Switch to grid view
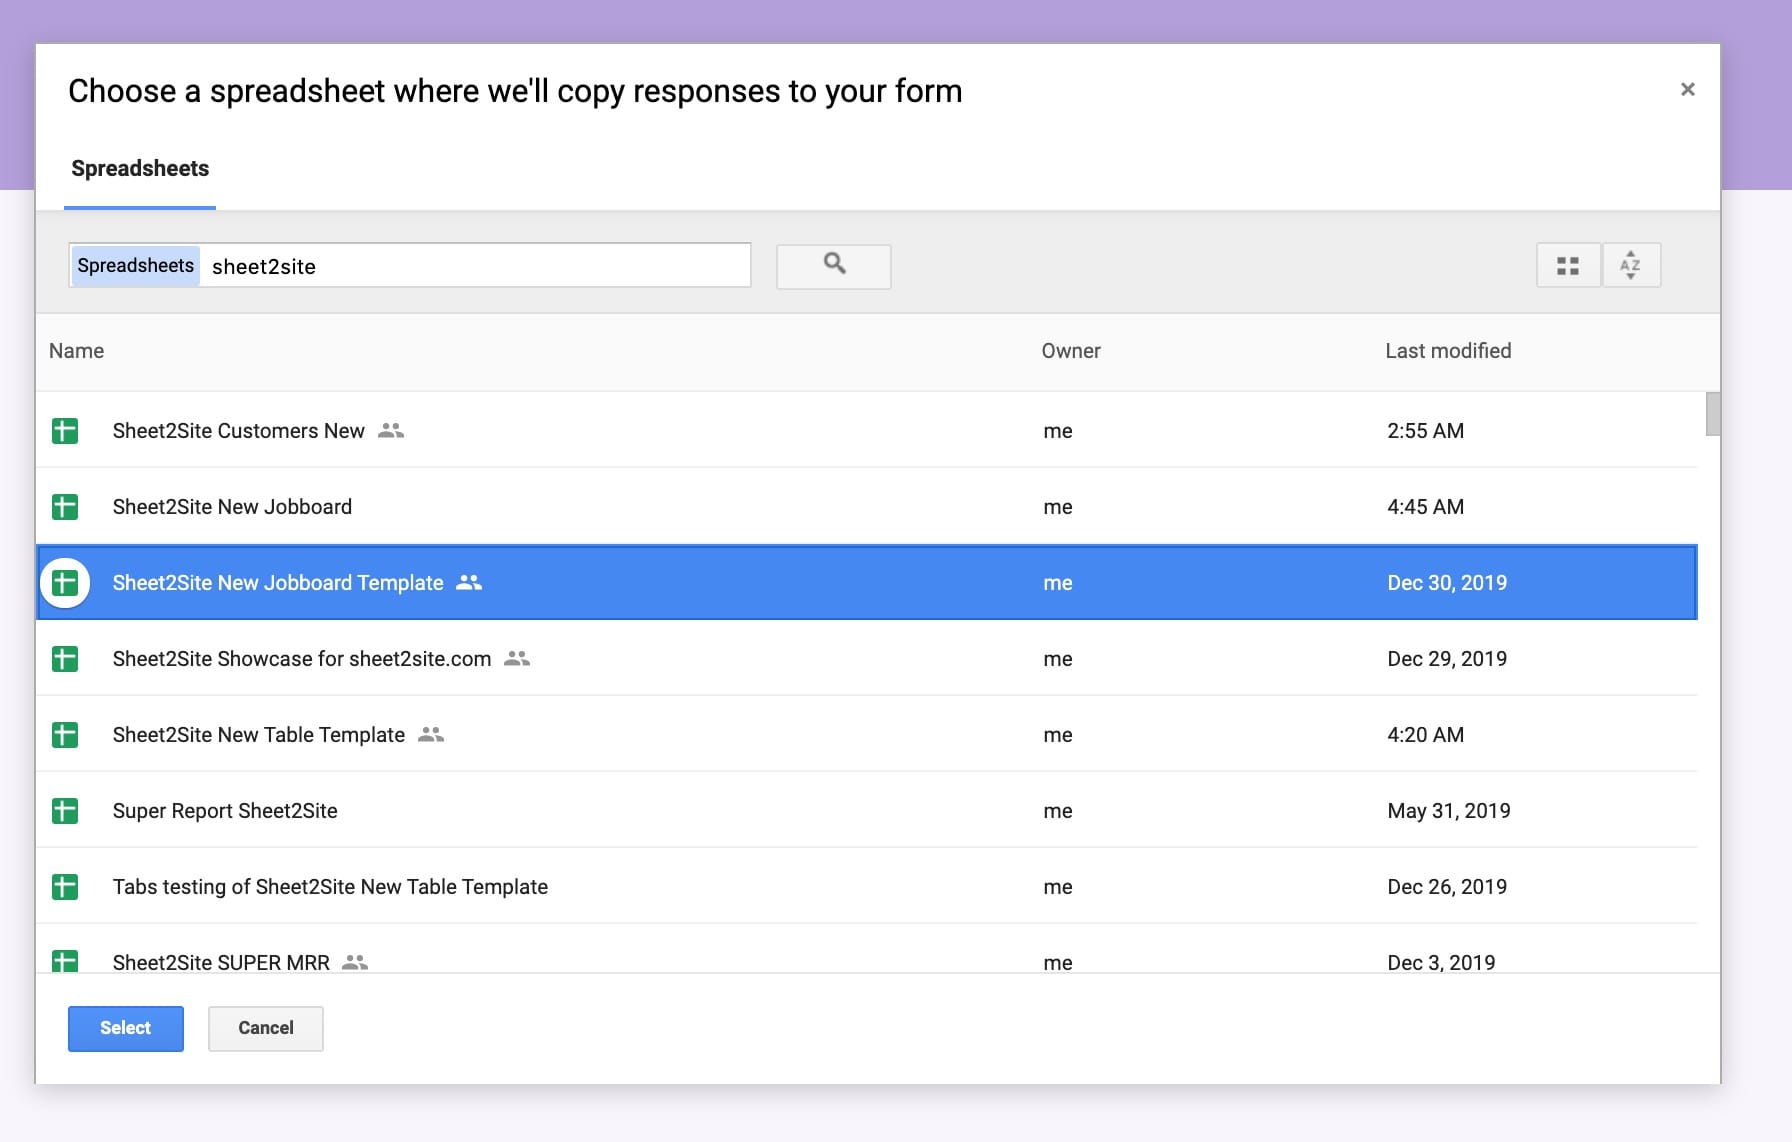 [1567, 266]
